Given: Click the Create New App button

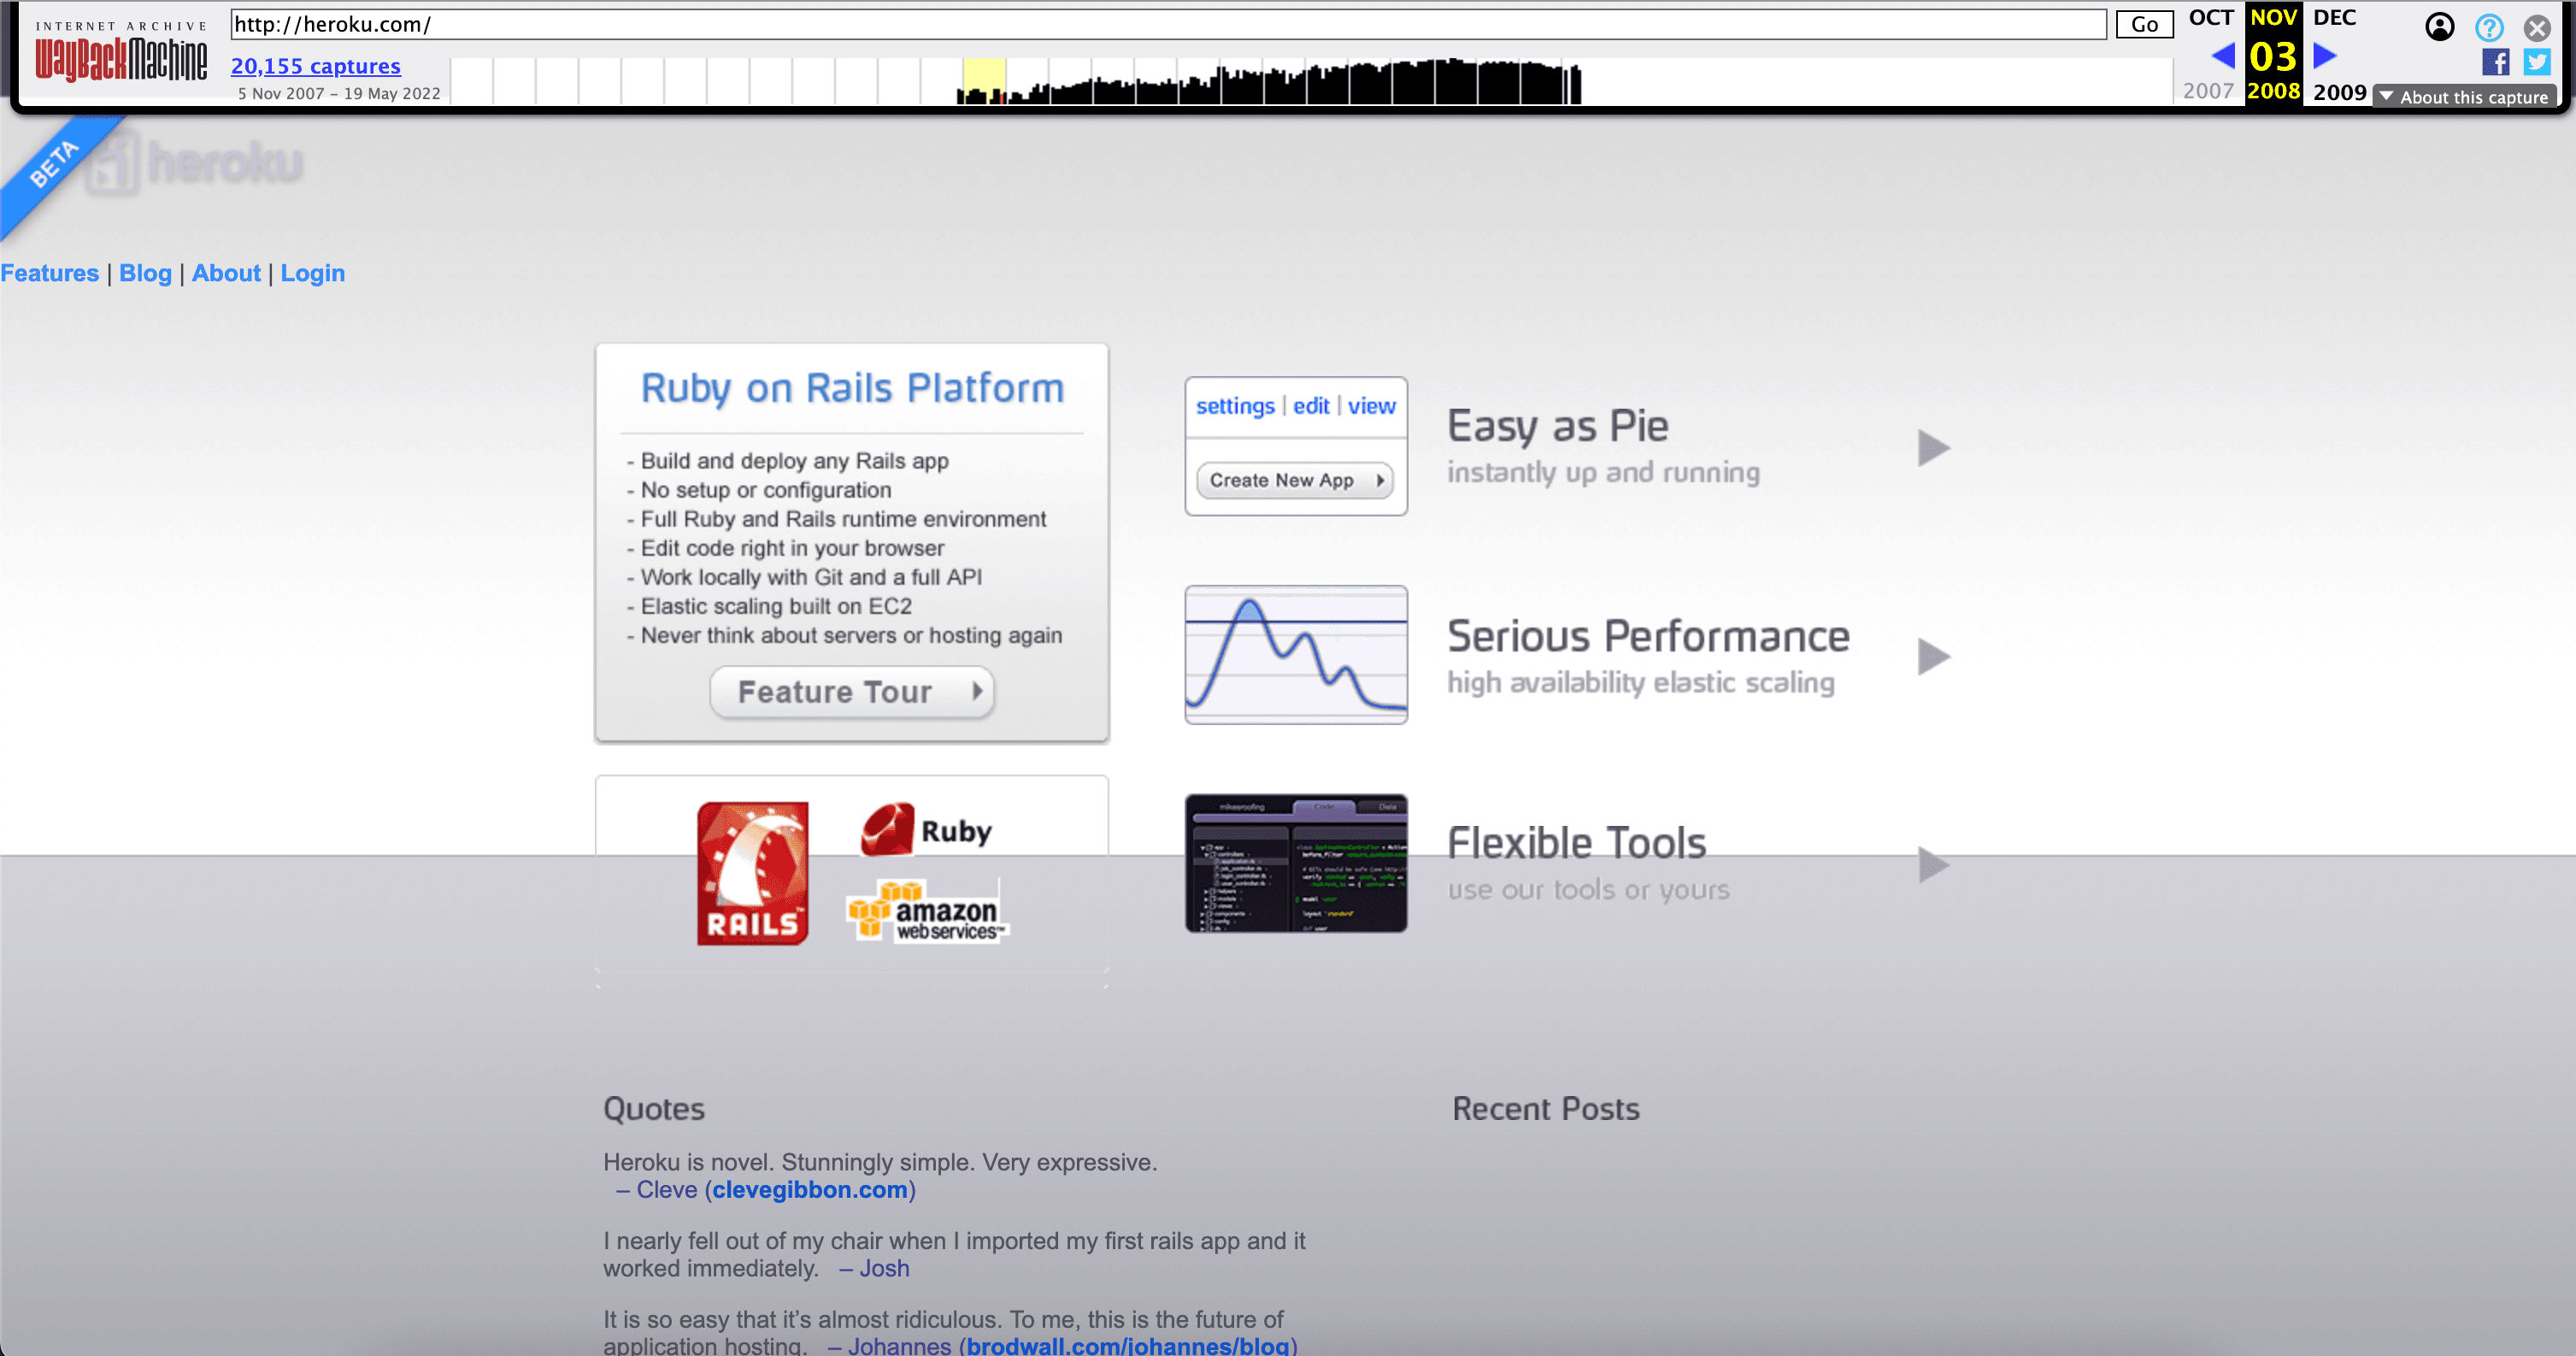Looking at the screenshot, I should 1294,480.
